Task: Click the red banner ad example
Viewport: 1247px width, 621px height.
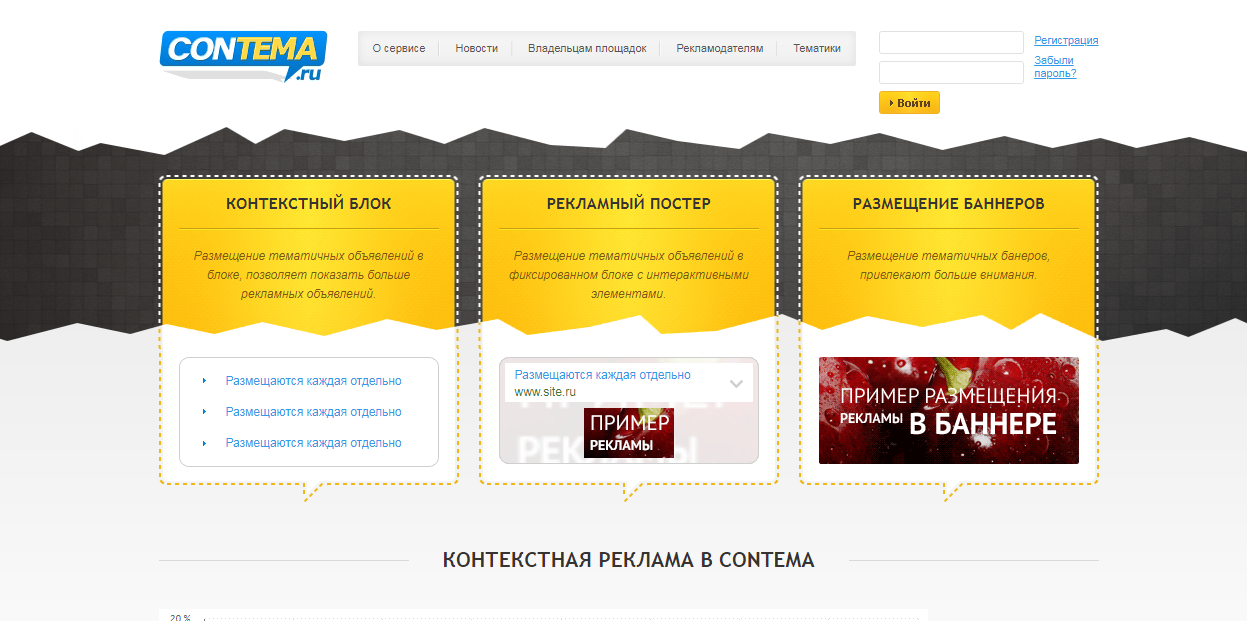Action: click(948, 410)
